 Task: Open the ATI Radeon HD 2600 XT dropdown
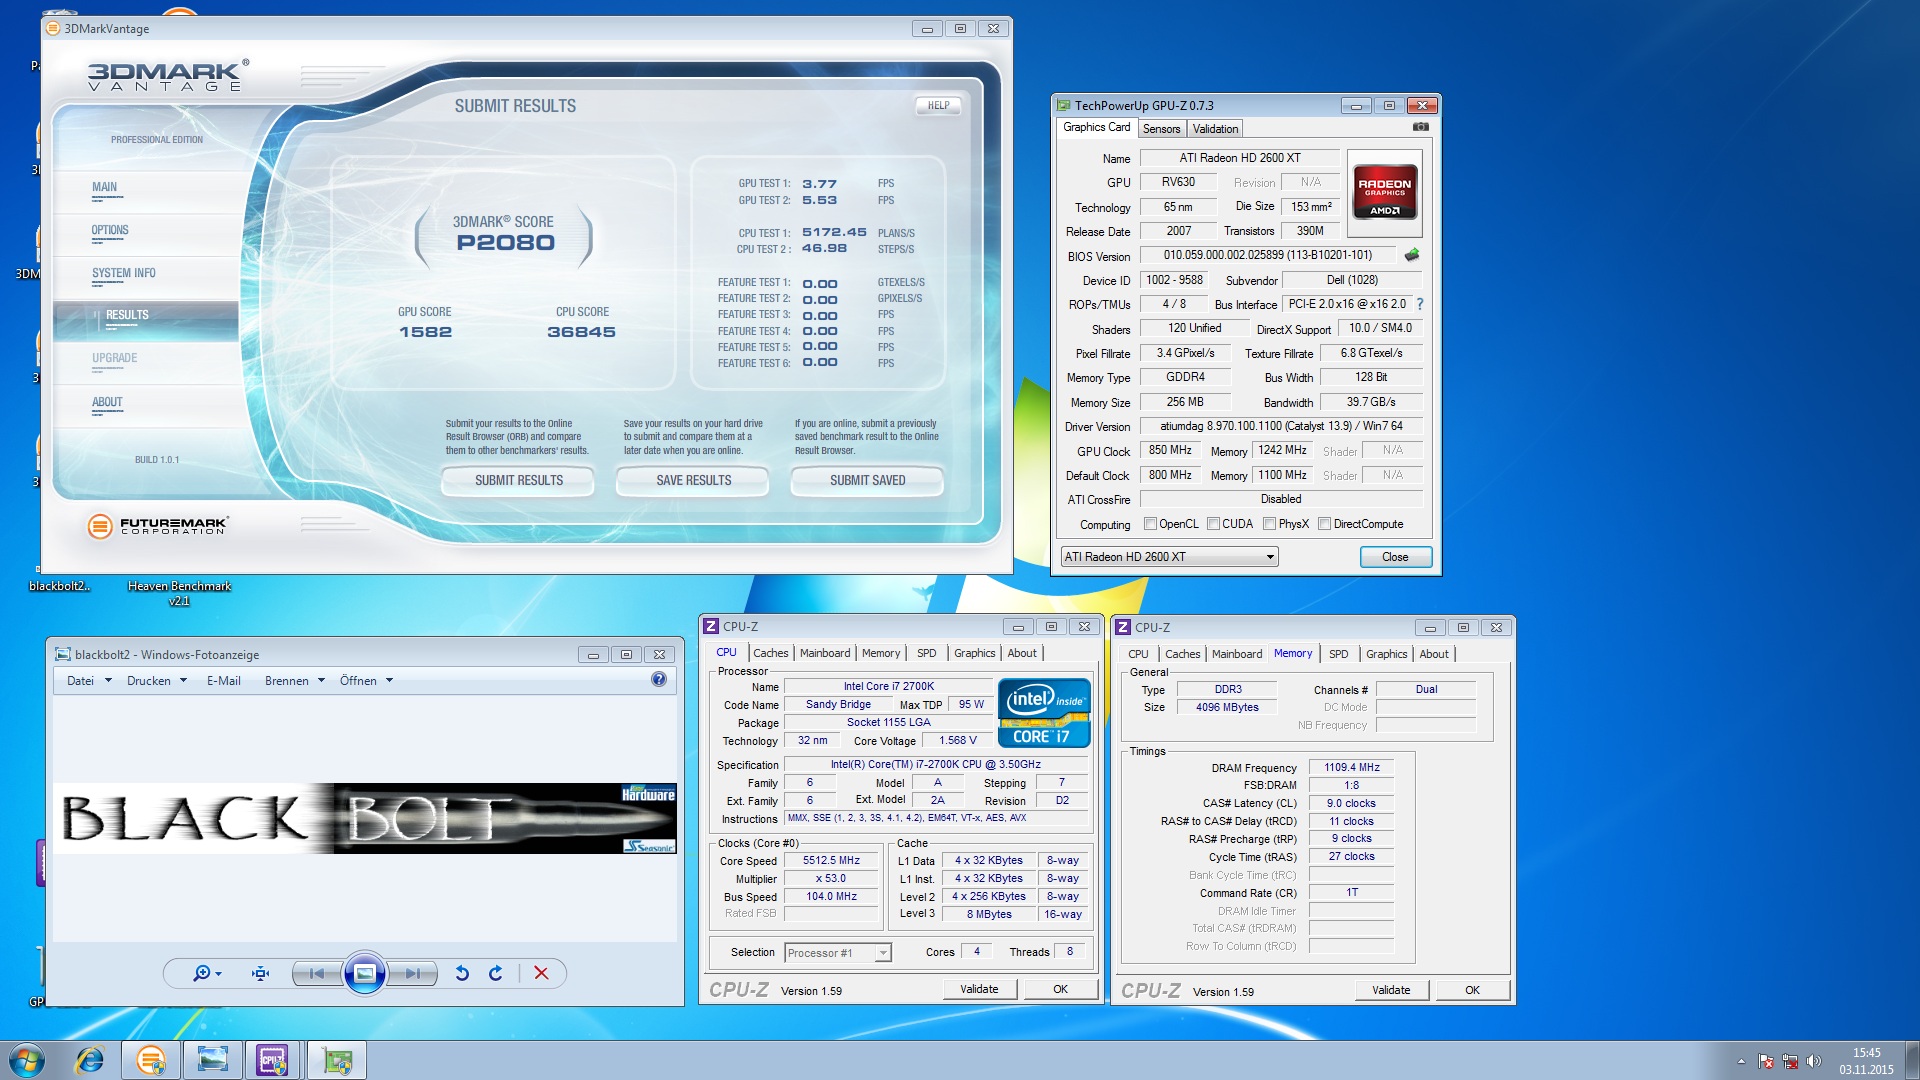[1169, 557]
